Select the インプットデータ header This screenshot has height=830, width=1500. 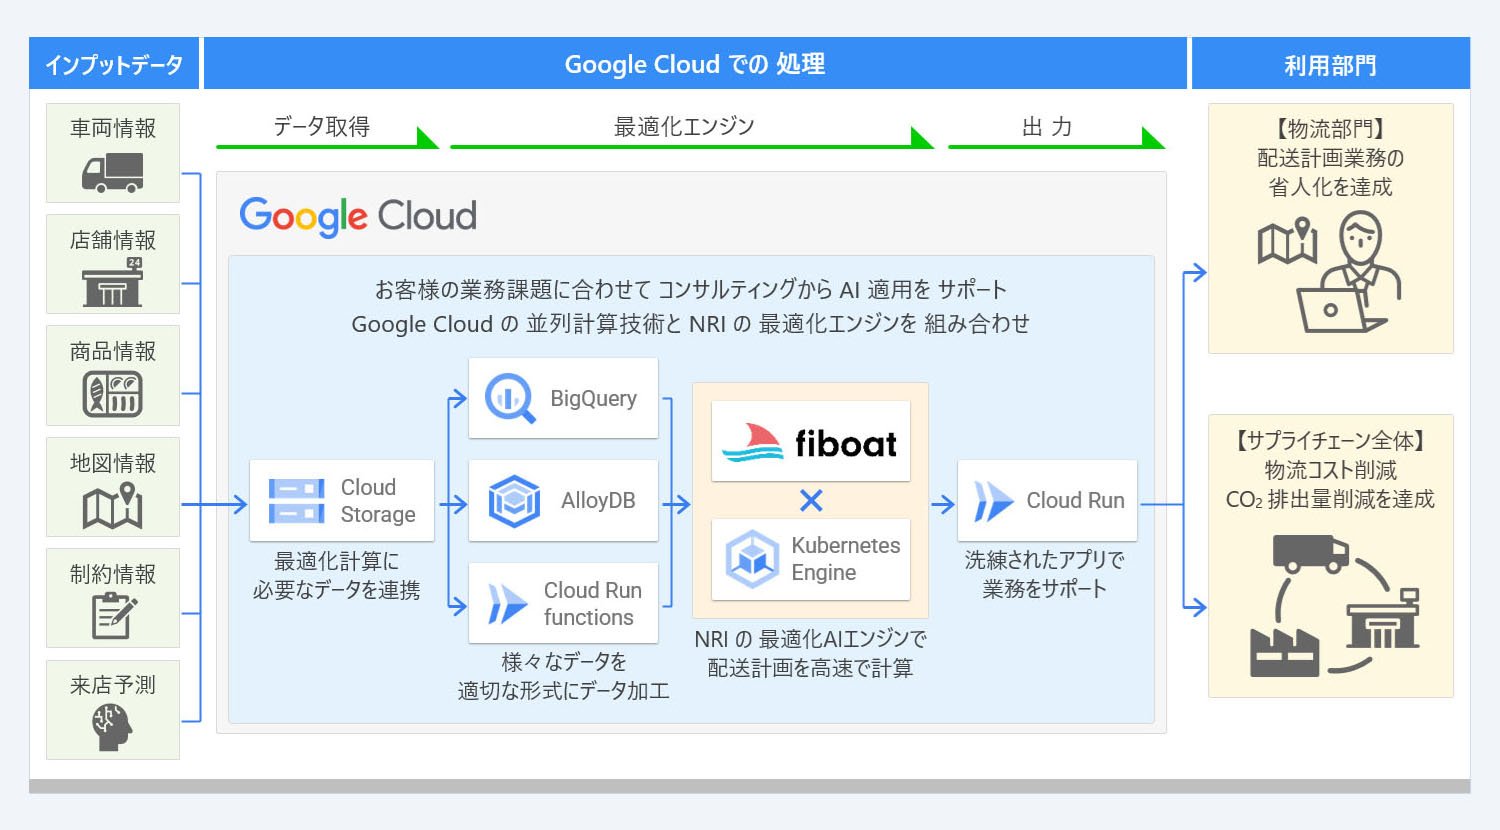coord(114,64)
